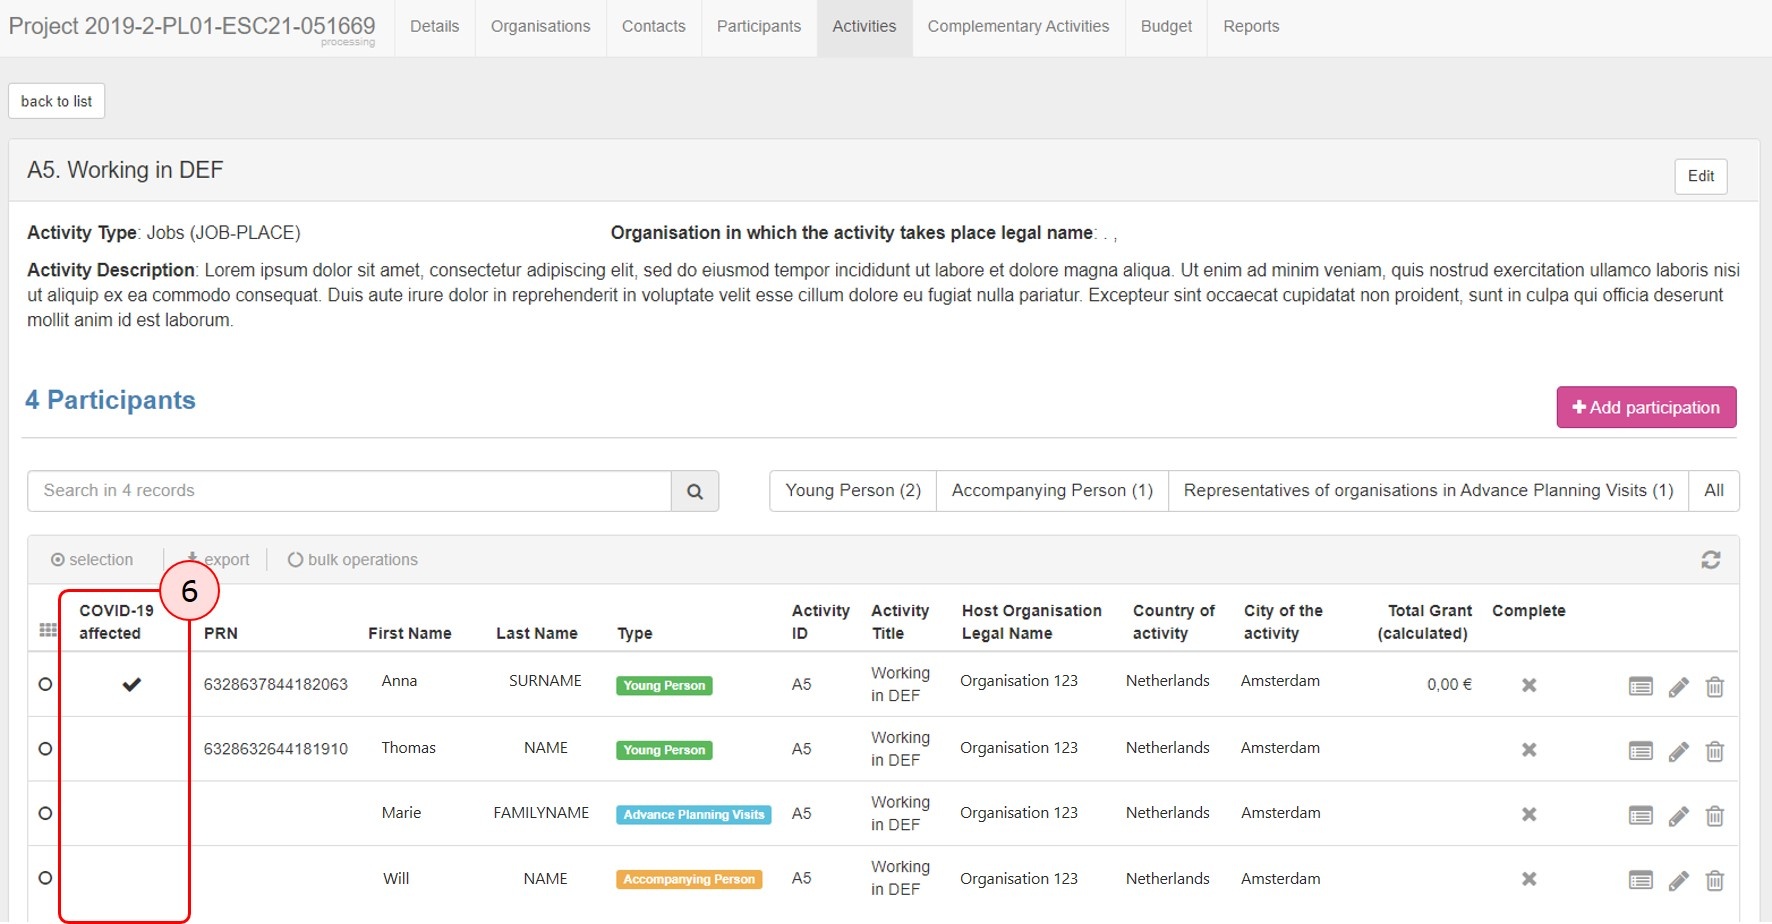Viewport: 1772px width, 924px height.
Task: Switch to the Budget tab
Action: pyautogui.click(x=1167, y=27)
